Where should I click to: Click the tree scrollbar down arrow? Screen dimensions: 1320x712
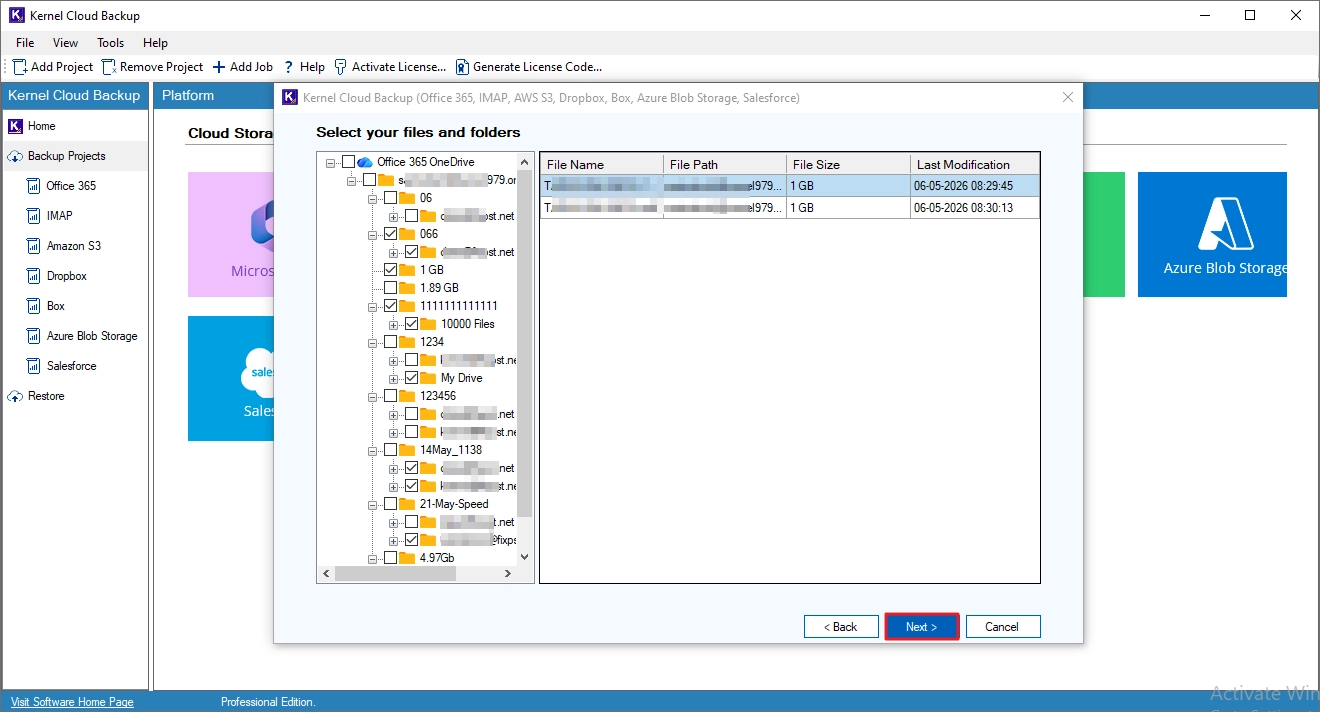click(x=525, y=557)
